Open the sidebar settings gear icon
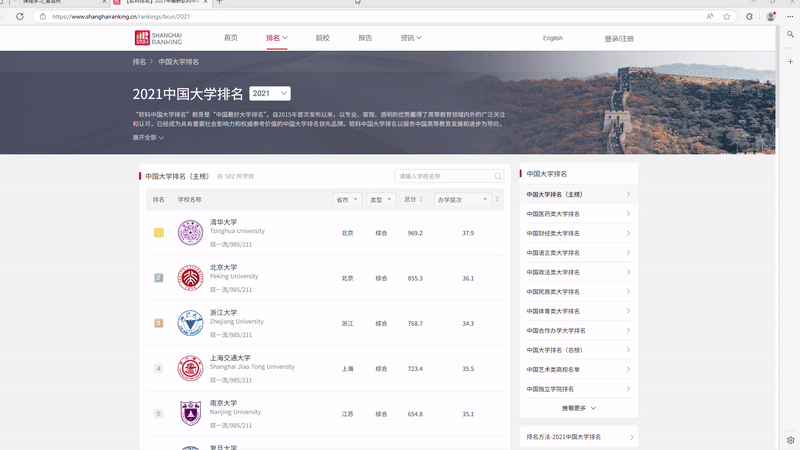Viewport: 800px width, 450px height. tap(790, 440)
